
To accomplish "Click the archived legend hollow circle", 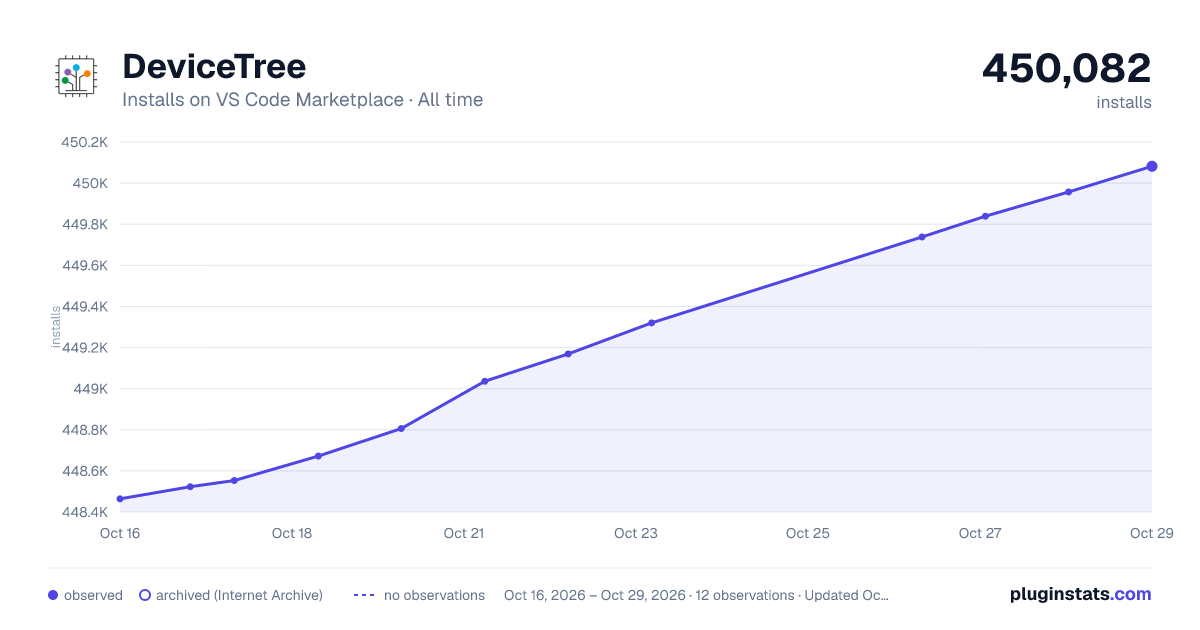I will (x=145, y=595).
